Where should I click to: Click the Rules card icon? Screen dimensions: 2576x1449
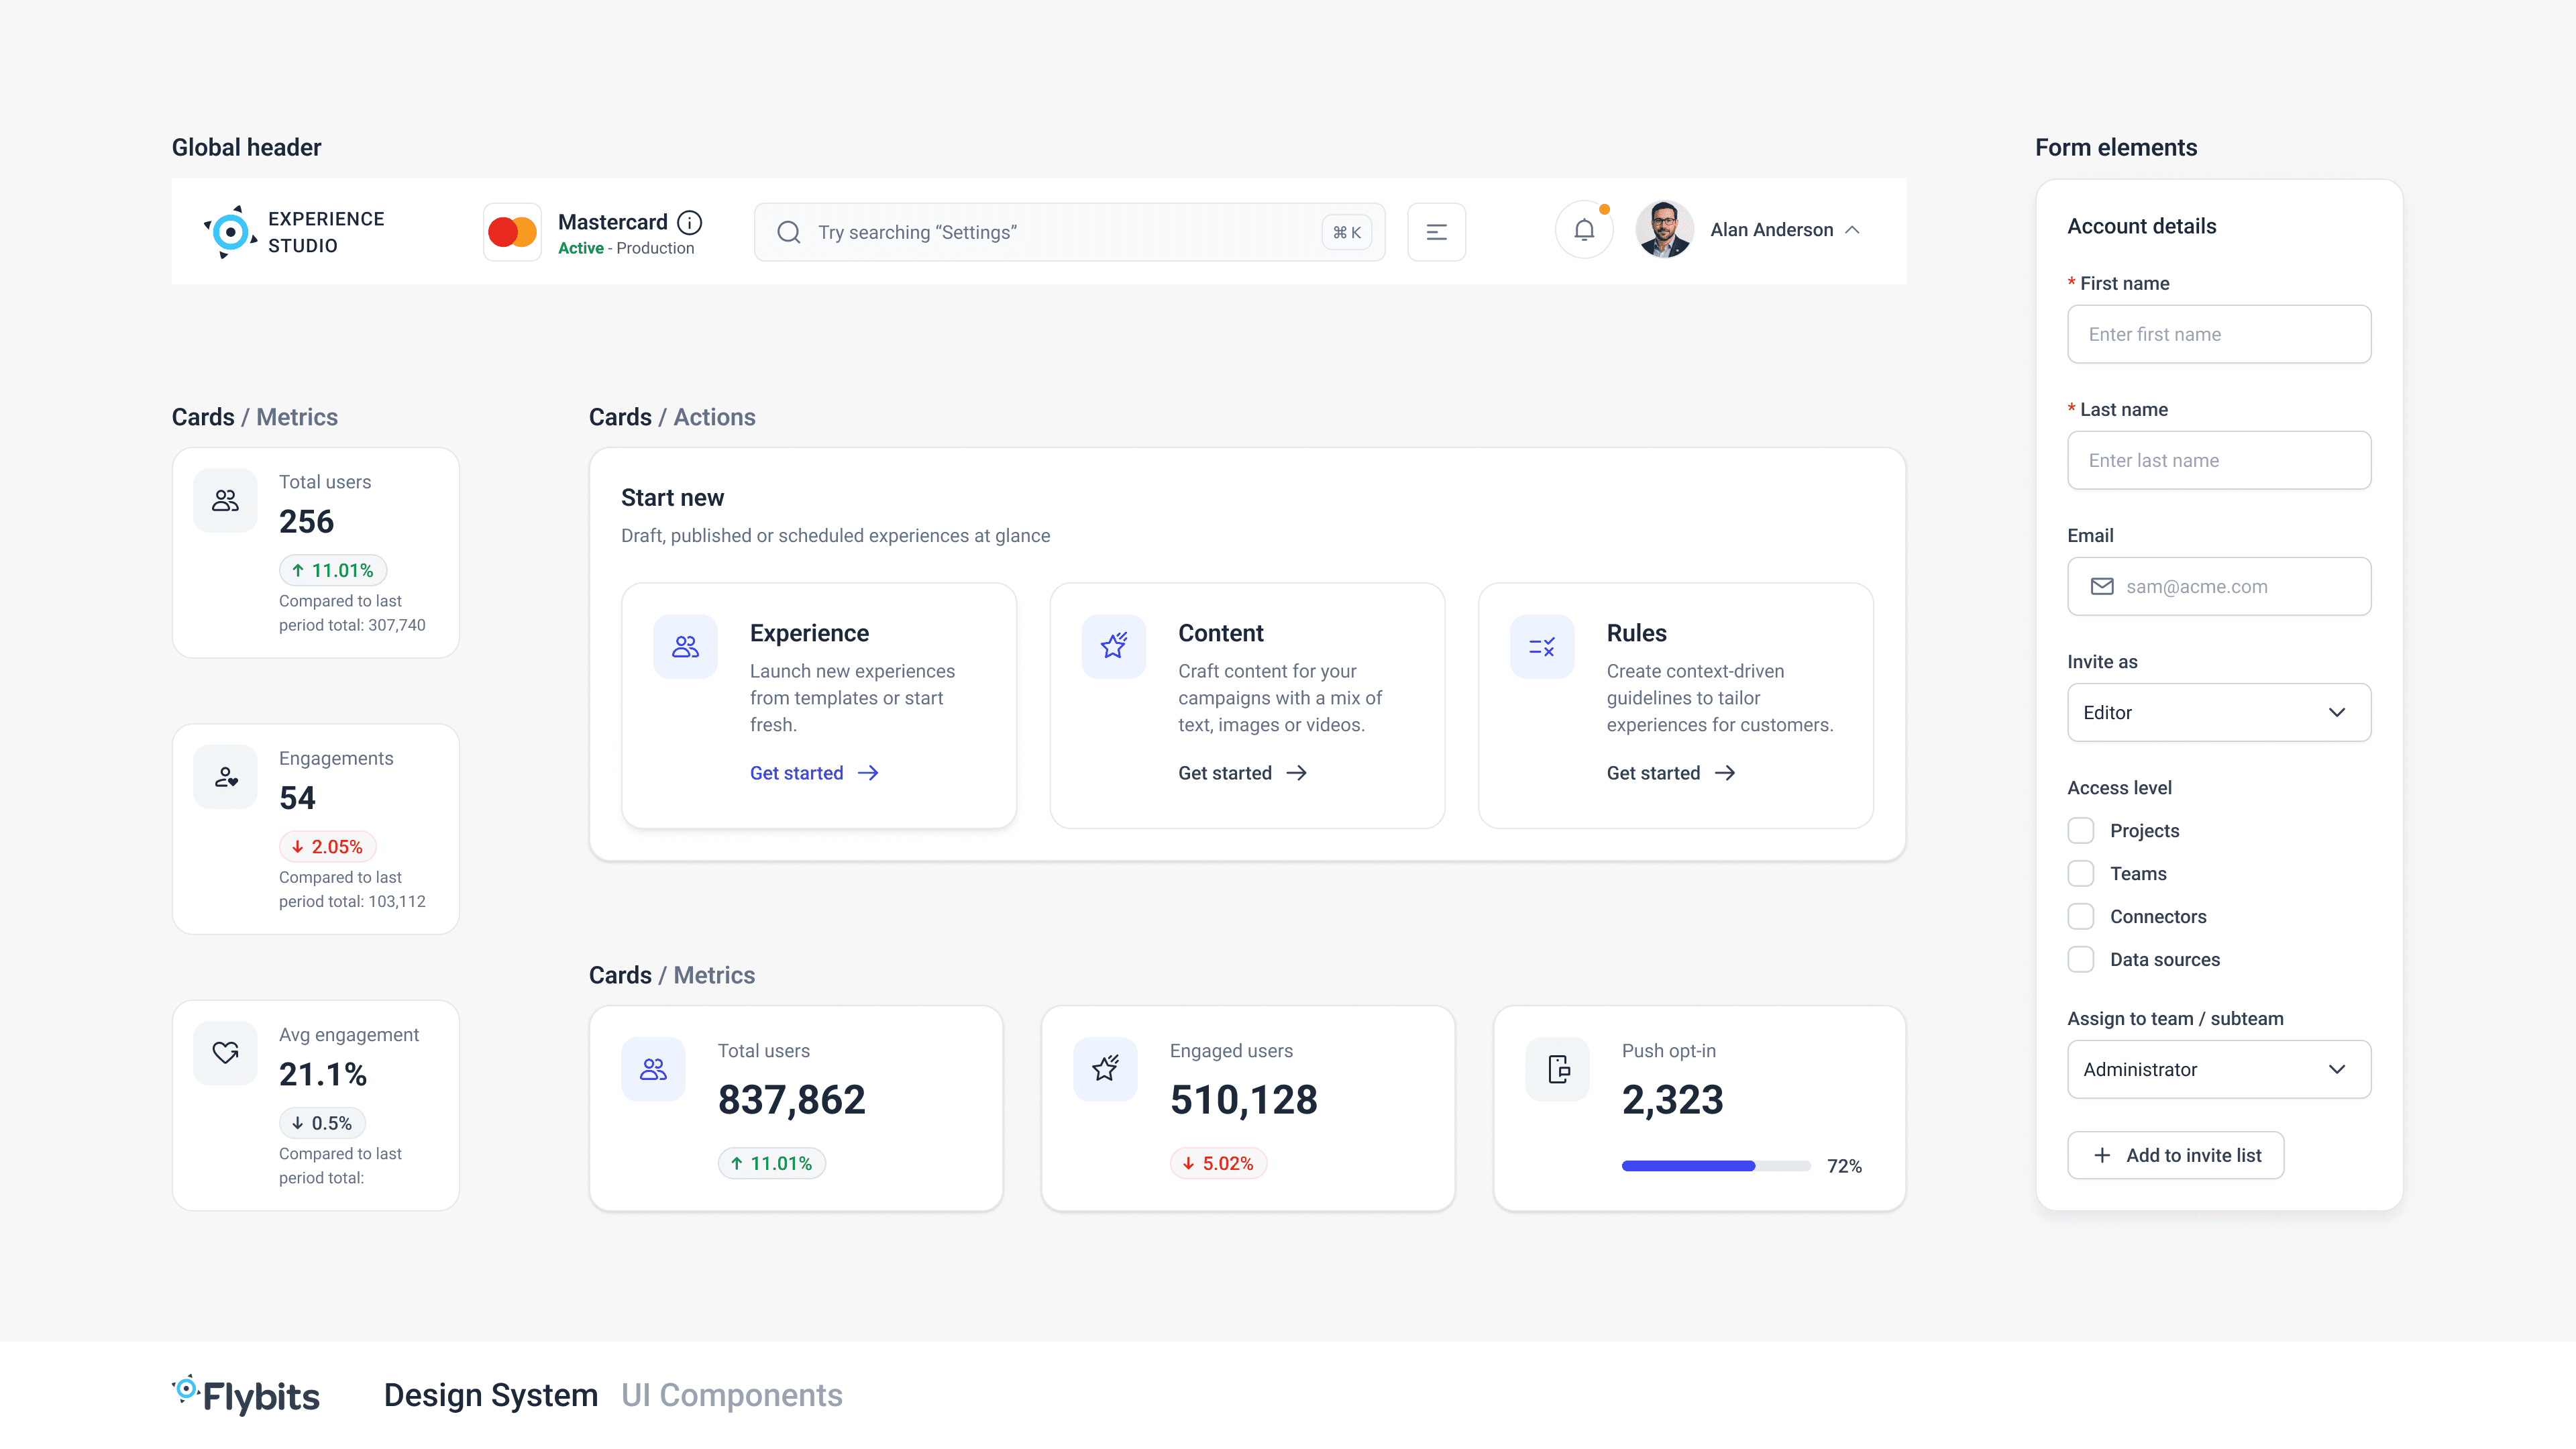click(x=1541, y=647)
